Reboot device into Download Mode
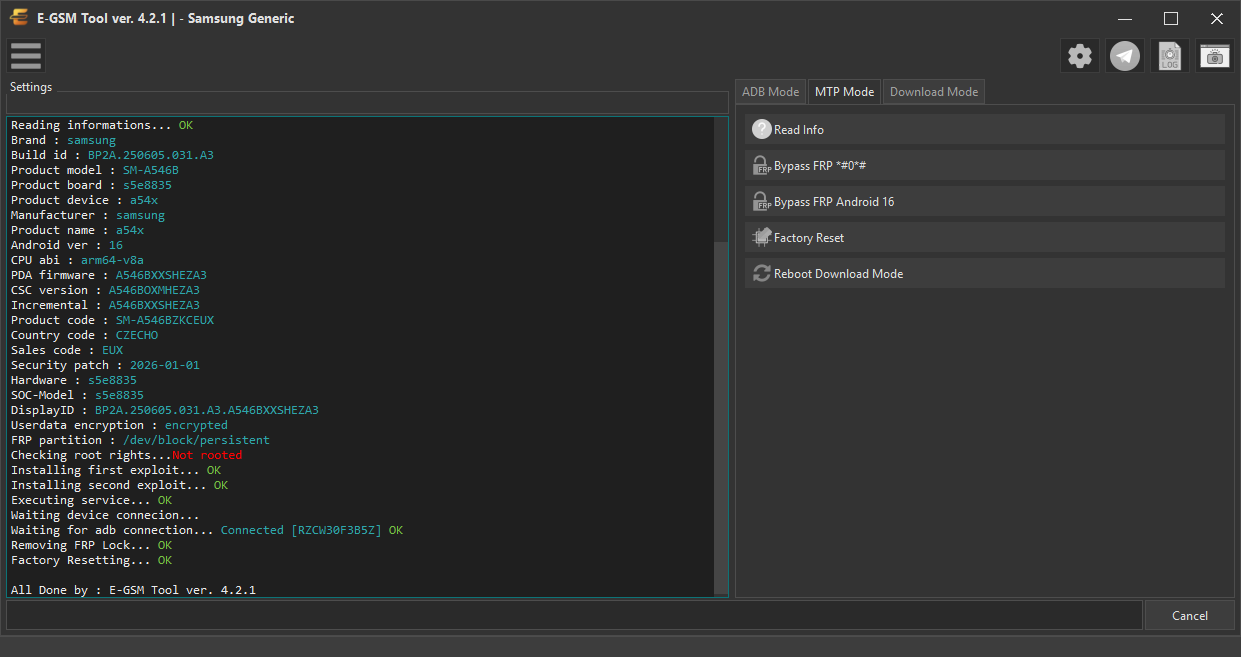The width and height of the screenshot is (1241, 657). (x=985, y=273)
